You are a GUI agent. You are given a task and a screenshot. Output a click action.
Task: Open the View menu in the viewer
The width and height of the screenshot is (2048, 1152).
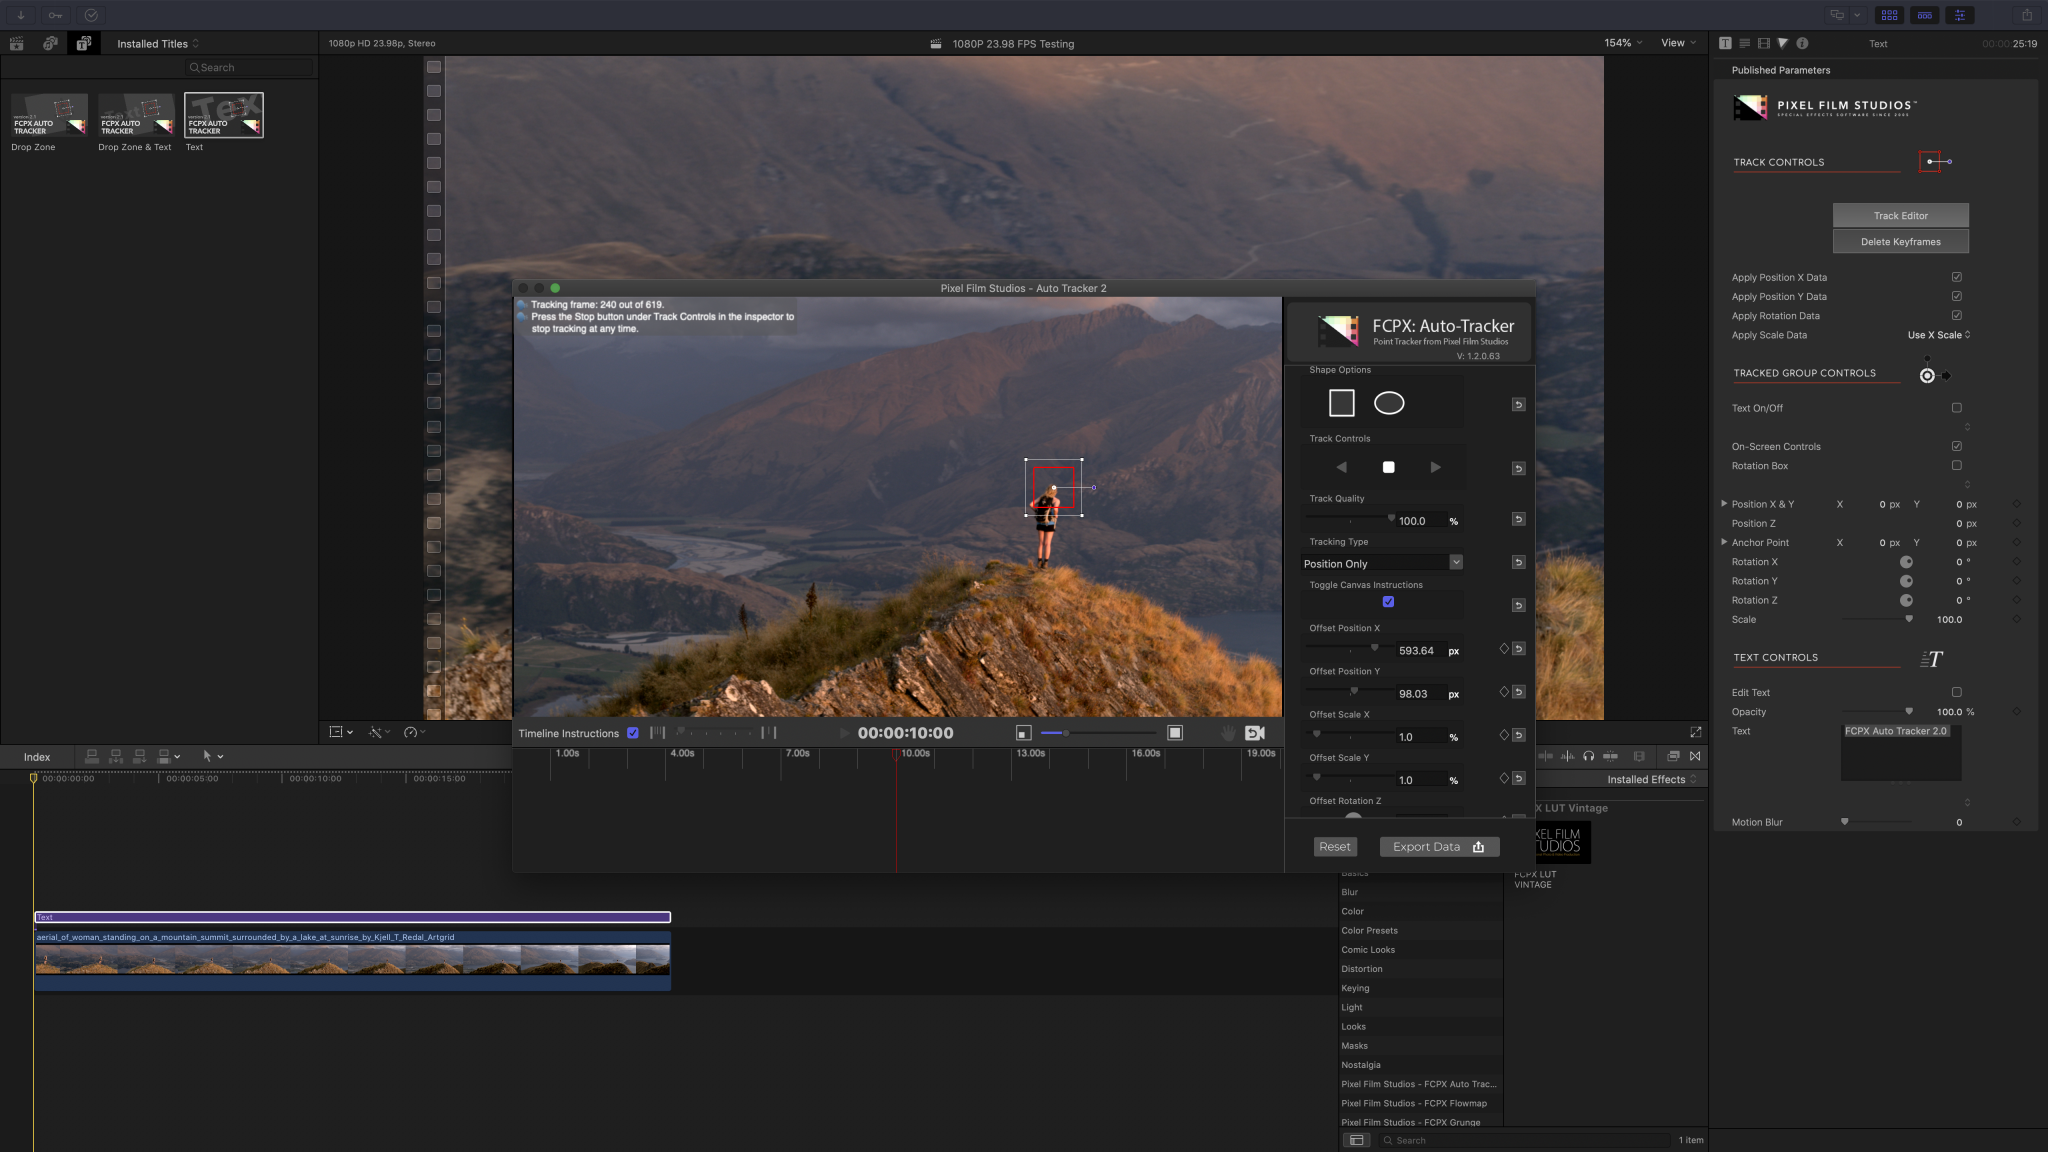pyautogui.click(x=1677, y=43)
